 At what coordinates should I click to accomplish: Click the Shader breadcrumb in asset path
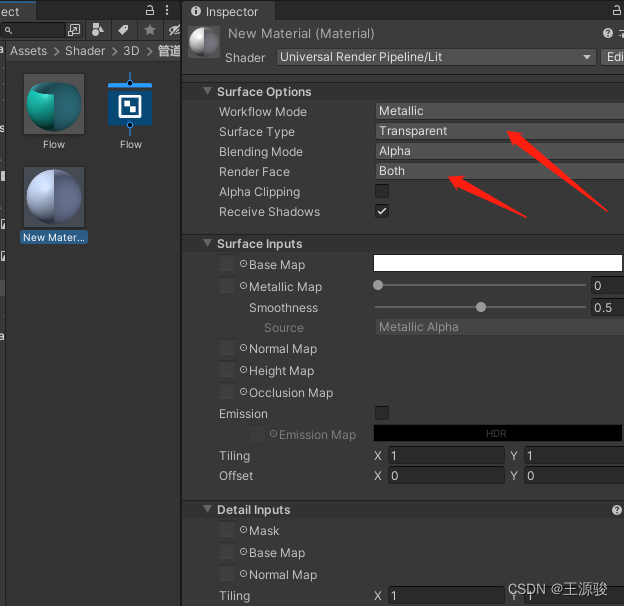(x=85, y=51)
